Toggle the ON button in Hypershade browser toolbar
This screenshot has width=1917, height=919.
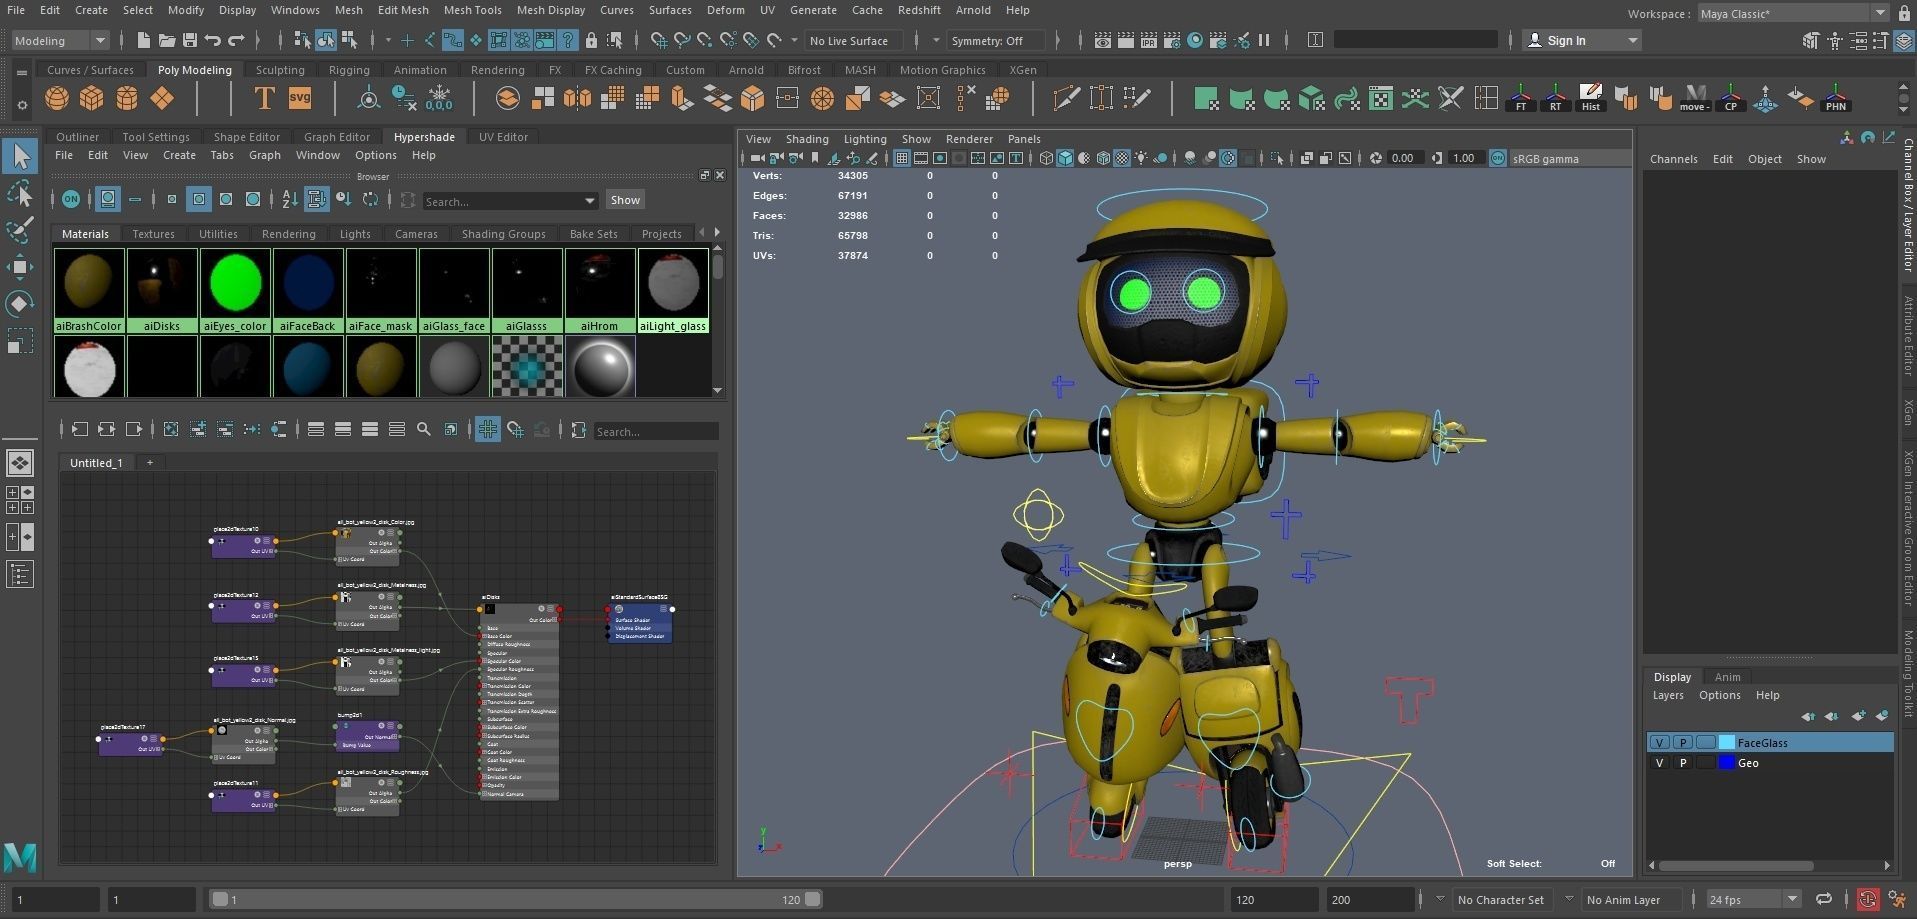[71, 199]
